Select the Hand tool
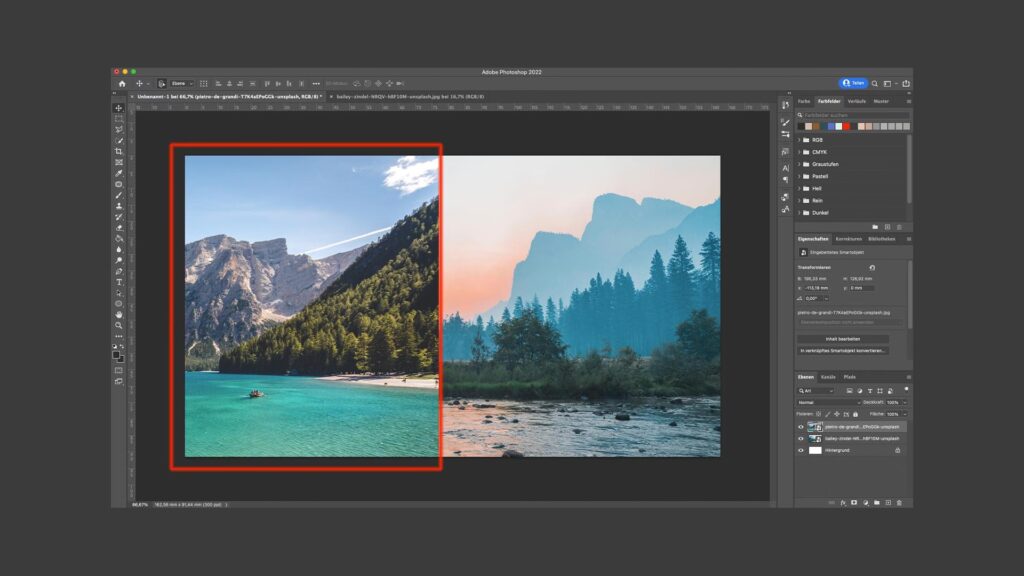 (x=119, y=314)
